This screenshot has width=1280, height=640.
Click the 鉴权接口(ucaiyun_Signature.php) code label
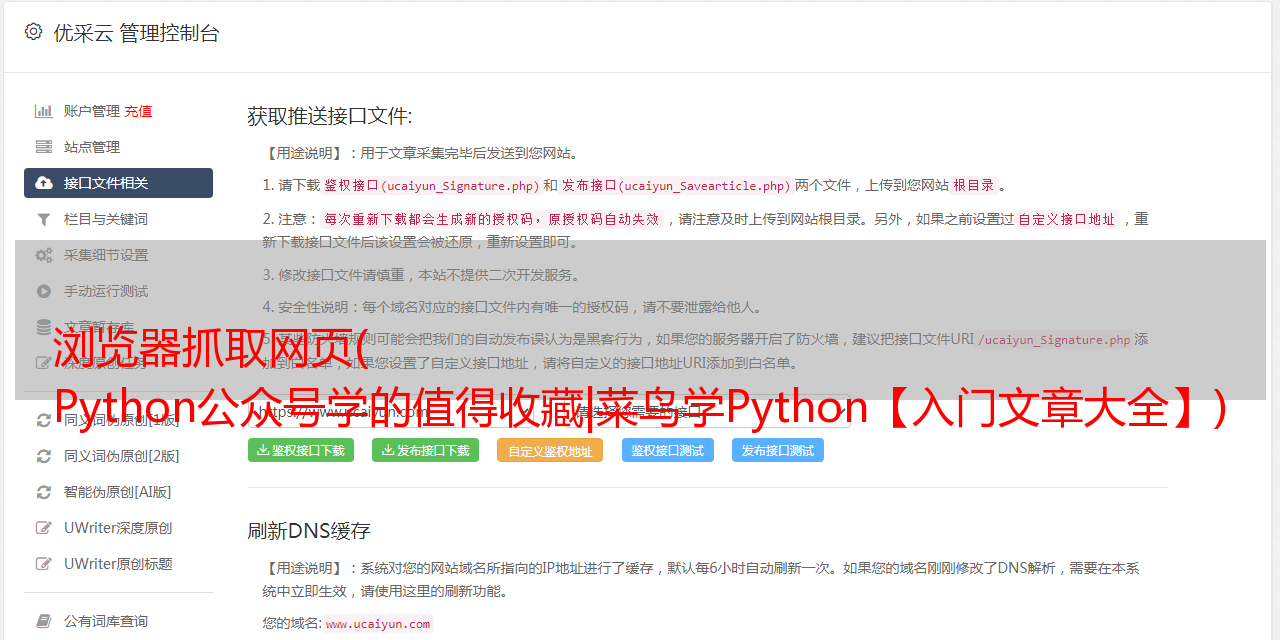431,185
